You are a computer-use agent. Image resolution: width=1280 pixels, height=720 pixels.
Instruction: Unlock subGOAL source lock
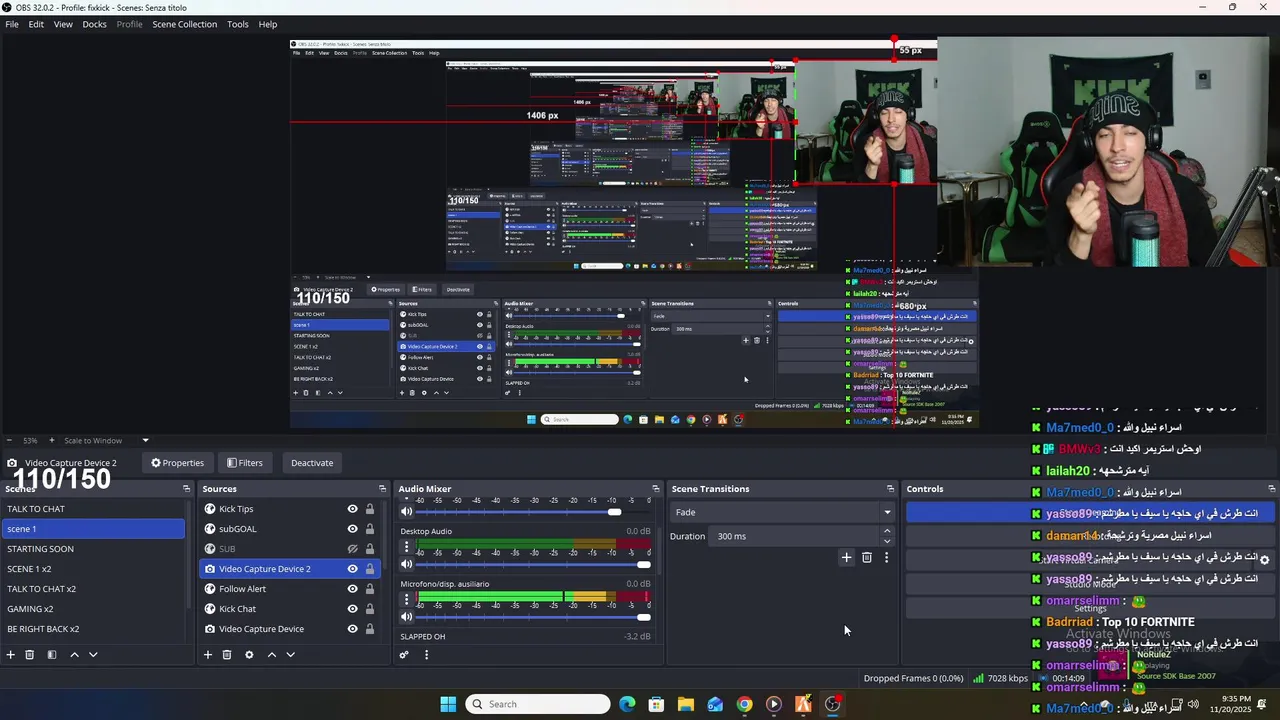point(369,529)
